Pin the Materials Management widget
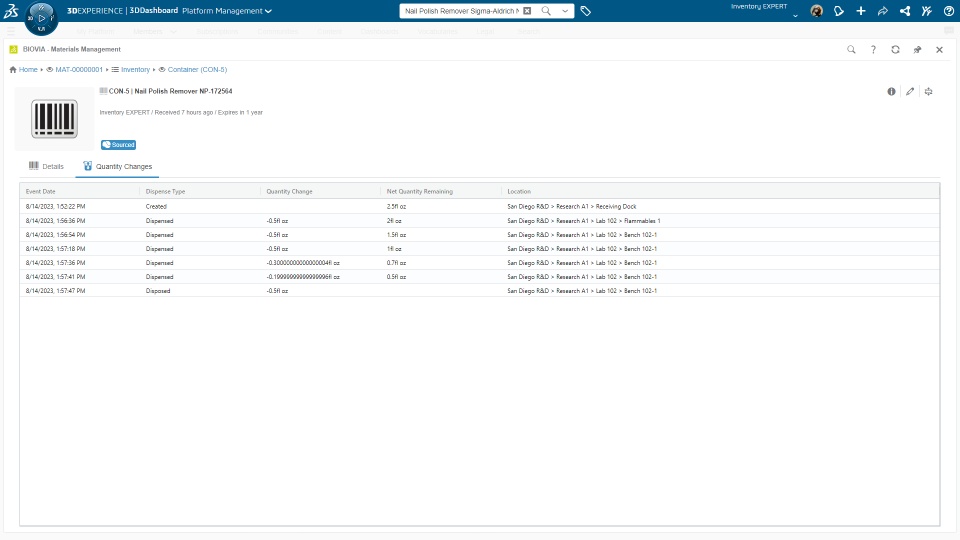 [x=917, y=50]
